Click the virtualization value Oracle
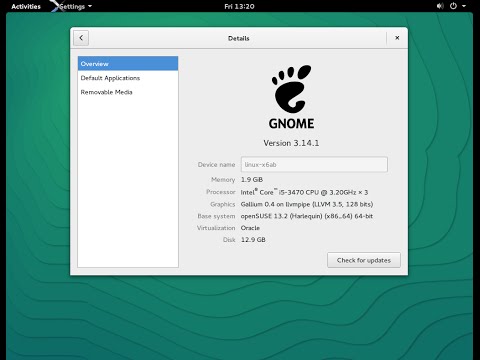This screenshot has height=360, width=480. (250, 228)
